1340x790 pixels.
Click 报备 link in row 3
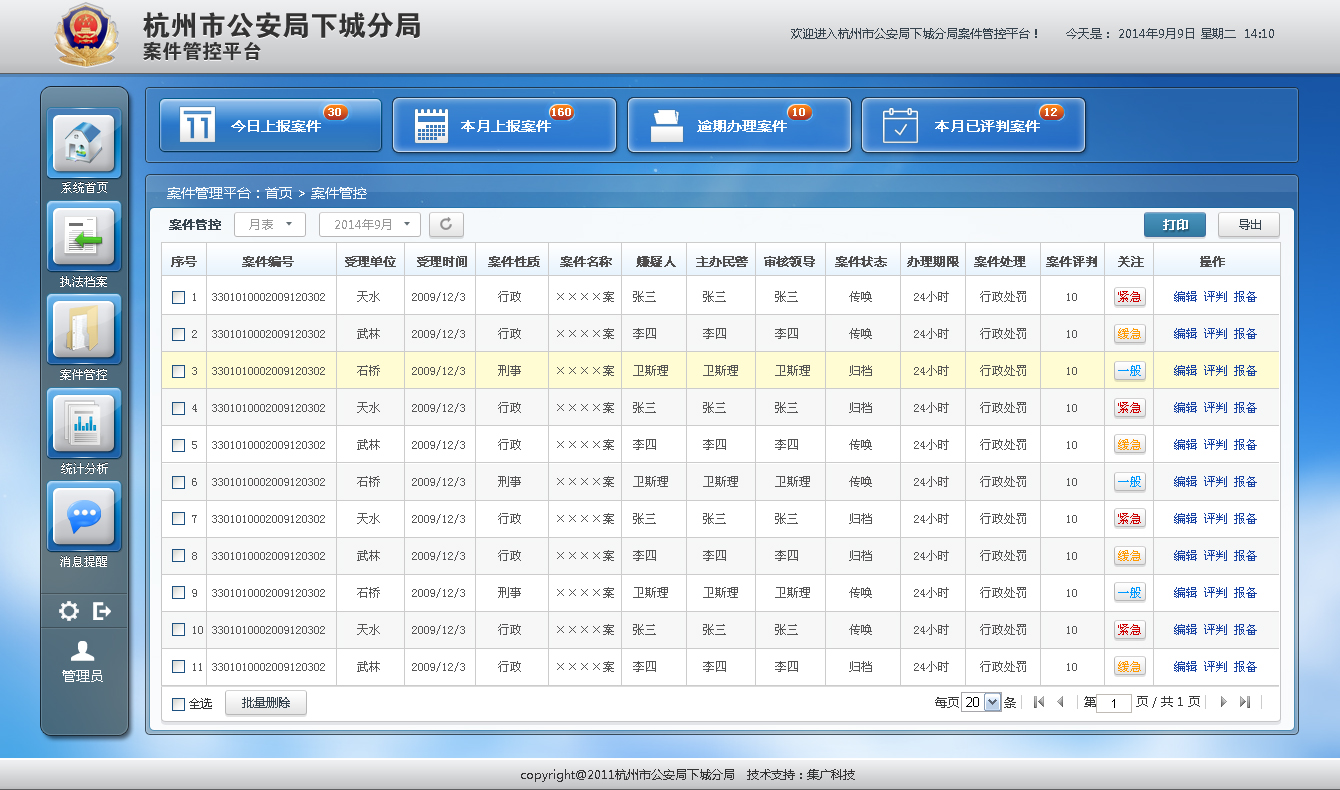pos(1245,371)
